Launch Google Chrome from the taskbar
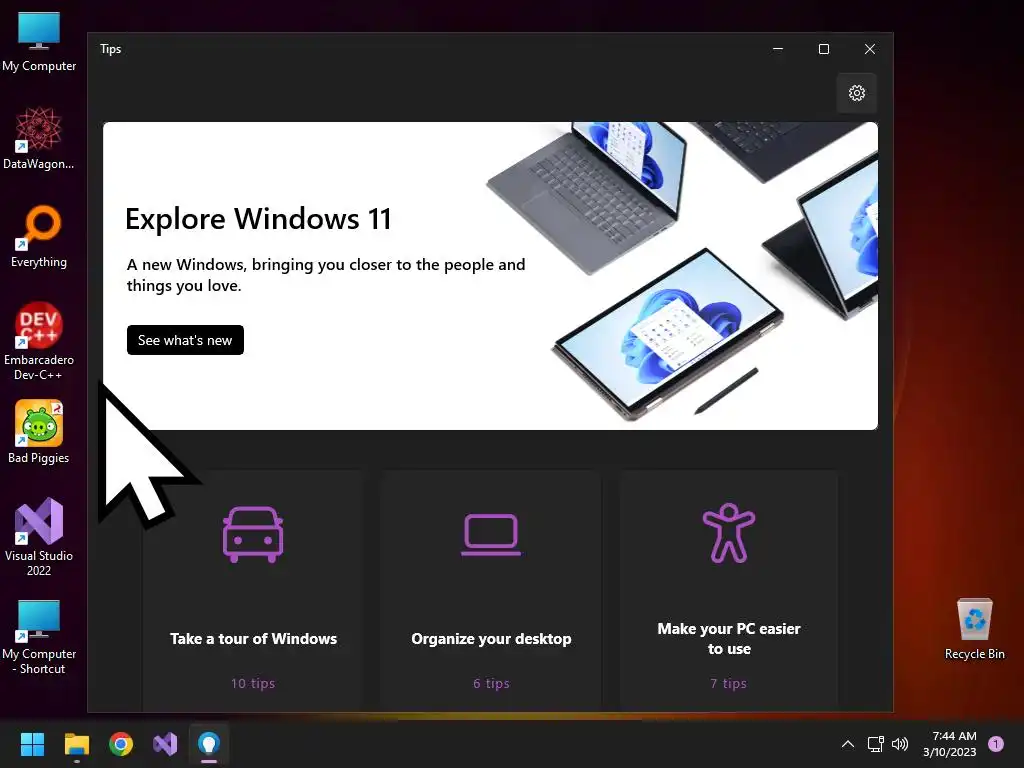 coord(121,744)
